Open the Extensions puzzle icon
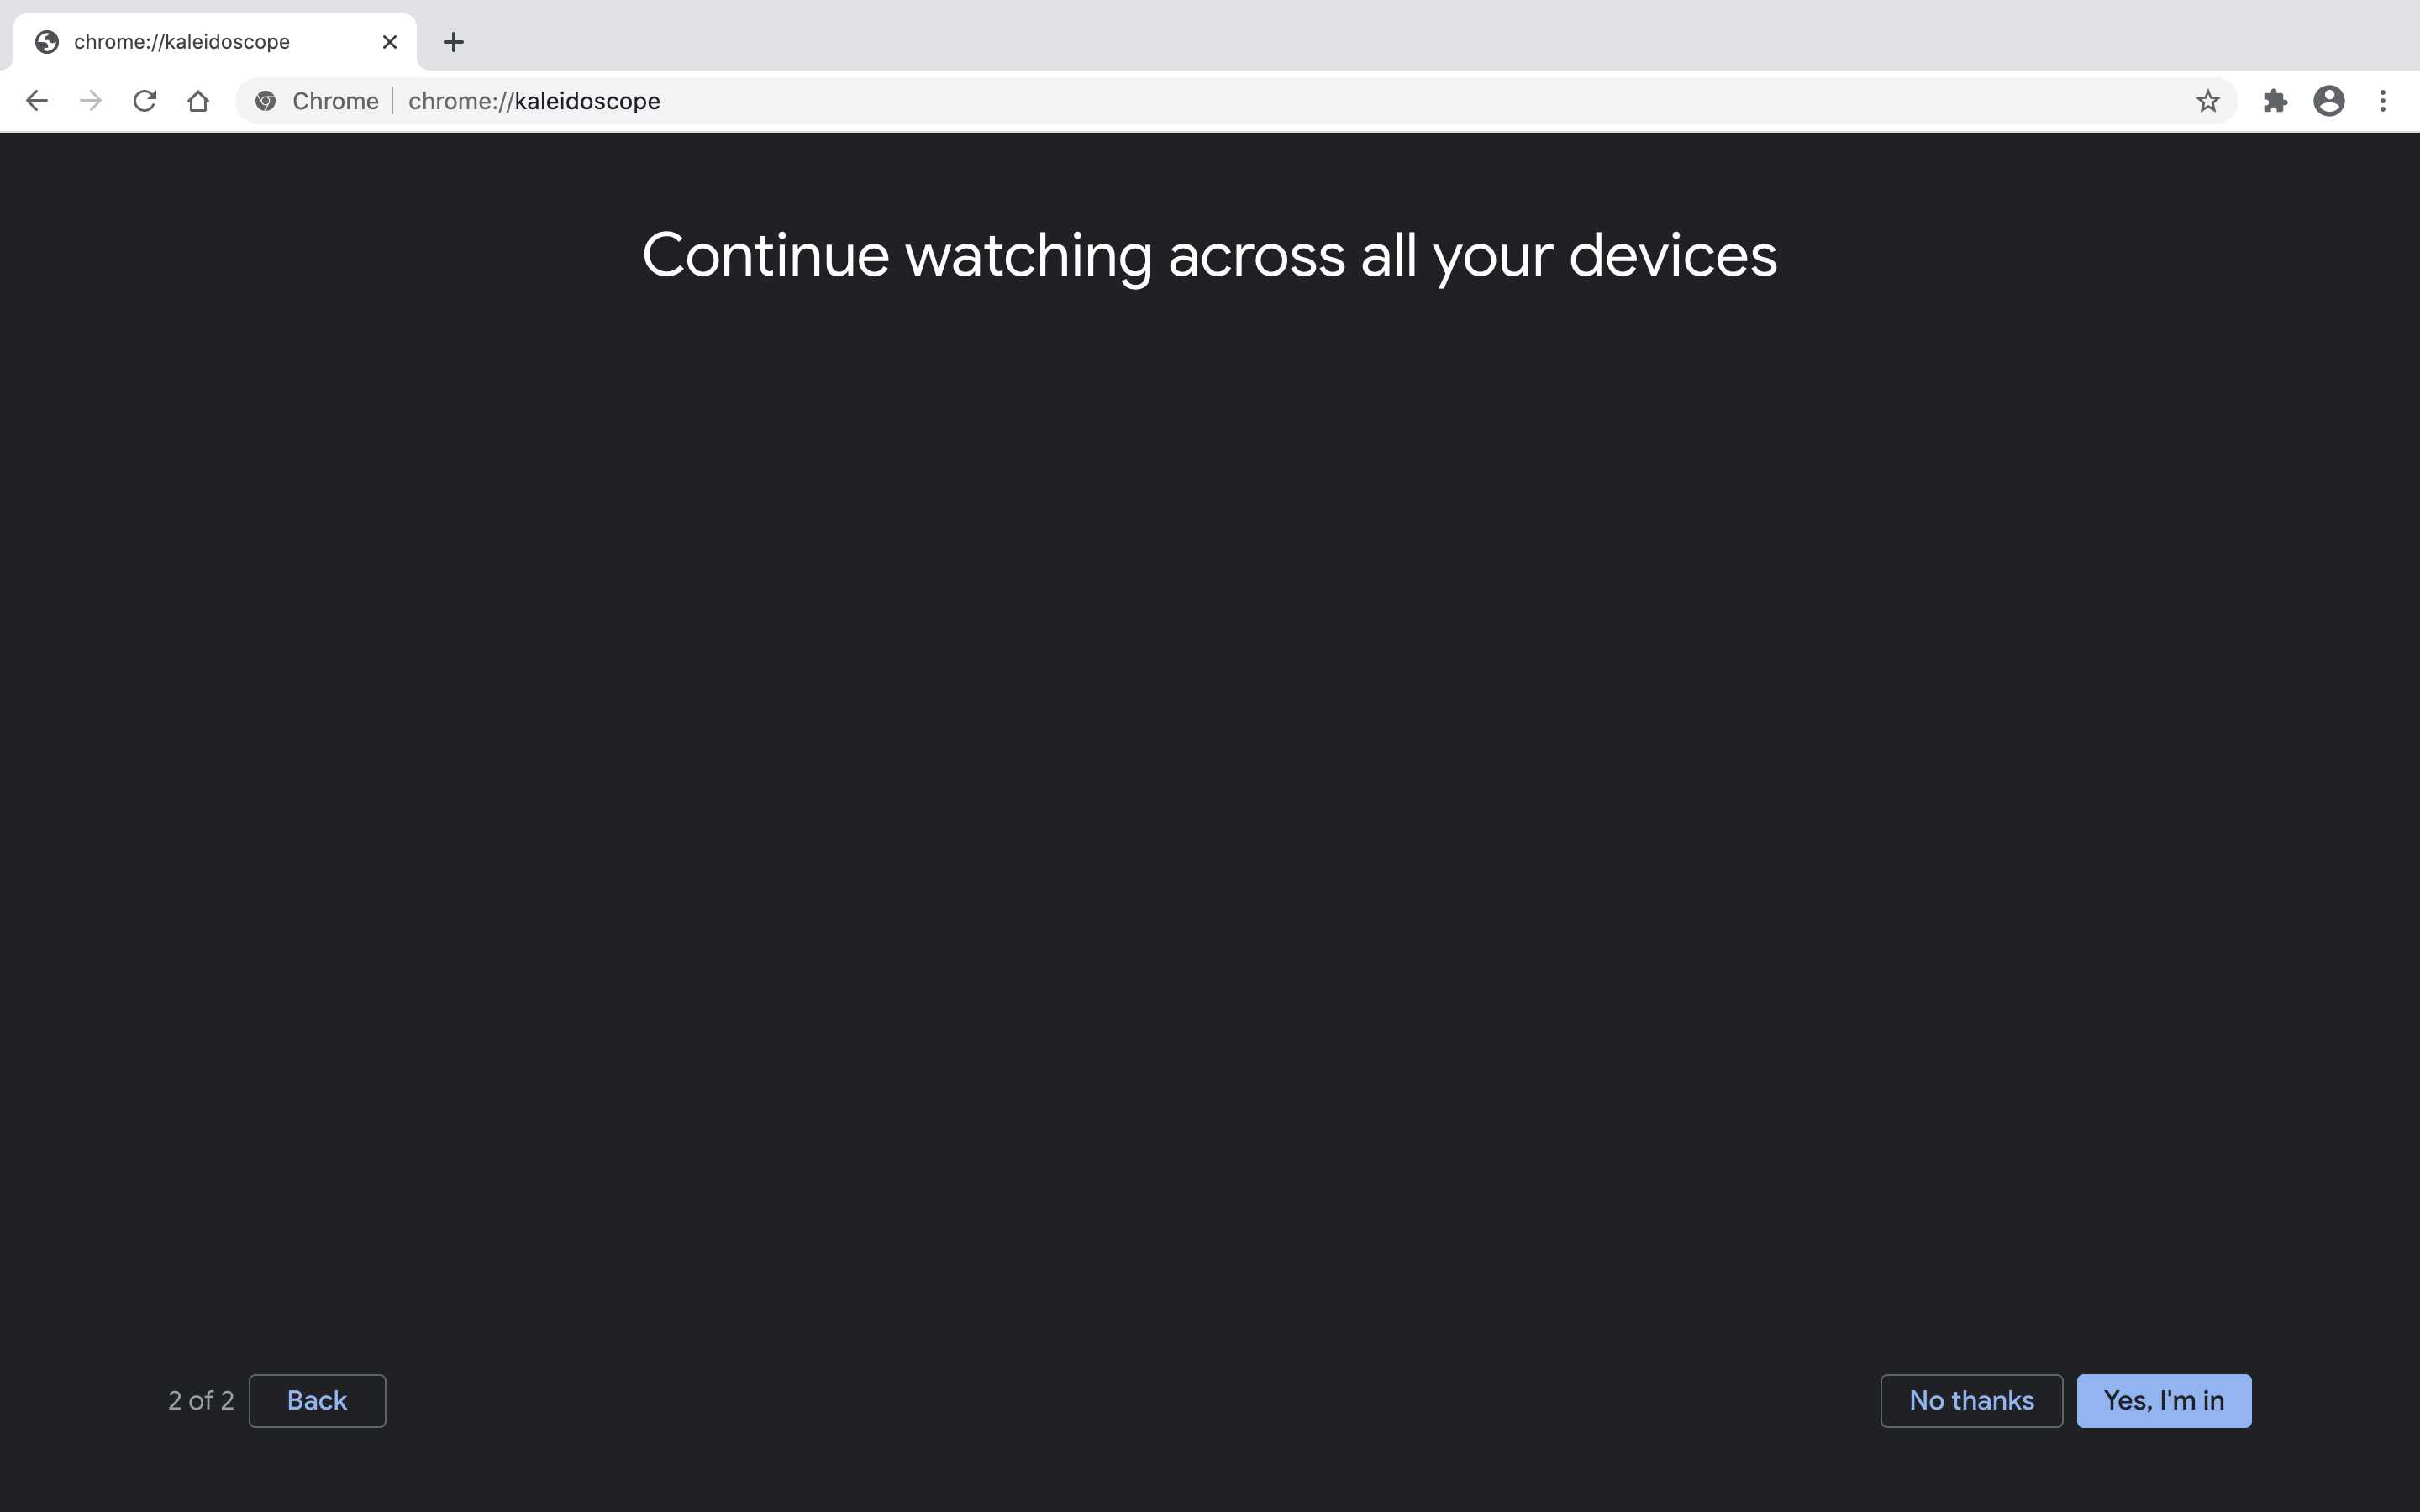Screen dimensions: 2420x1512 click(2275, 101)
